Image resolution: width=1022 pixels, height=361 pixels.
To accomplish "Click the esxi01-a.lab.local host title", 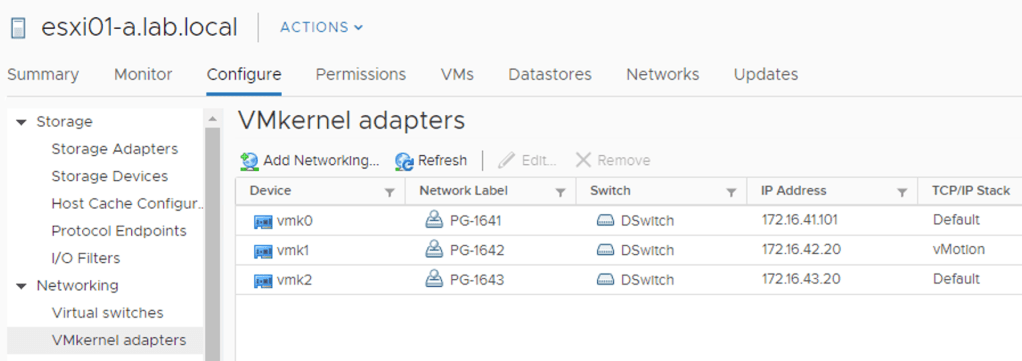I will [139, 27].
